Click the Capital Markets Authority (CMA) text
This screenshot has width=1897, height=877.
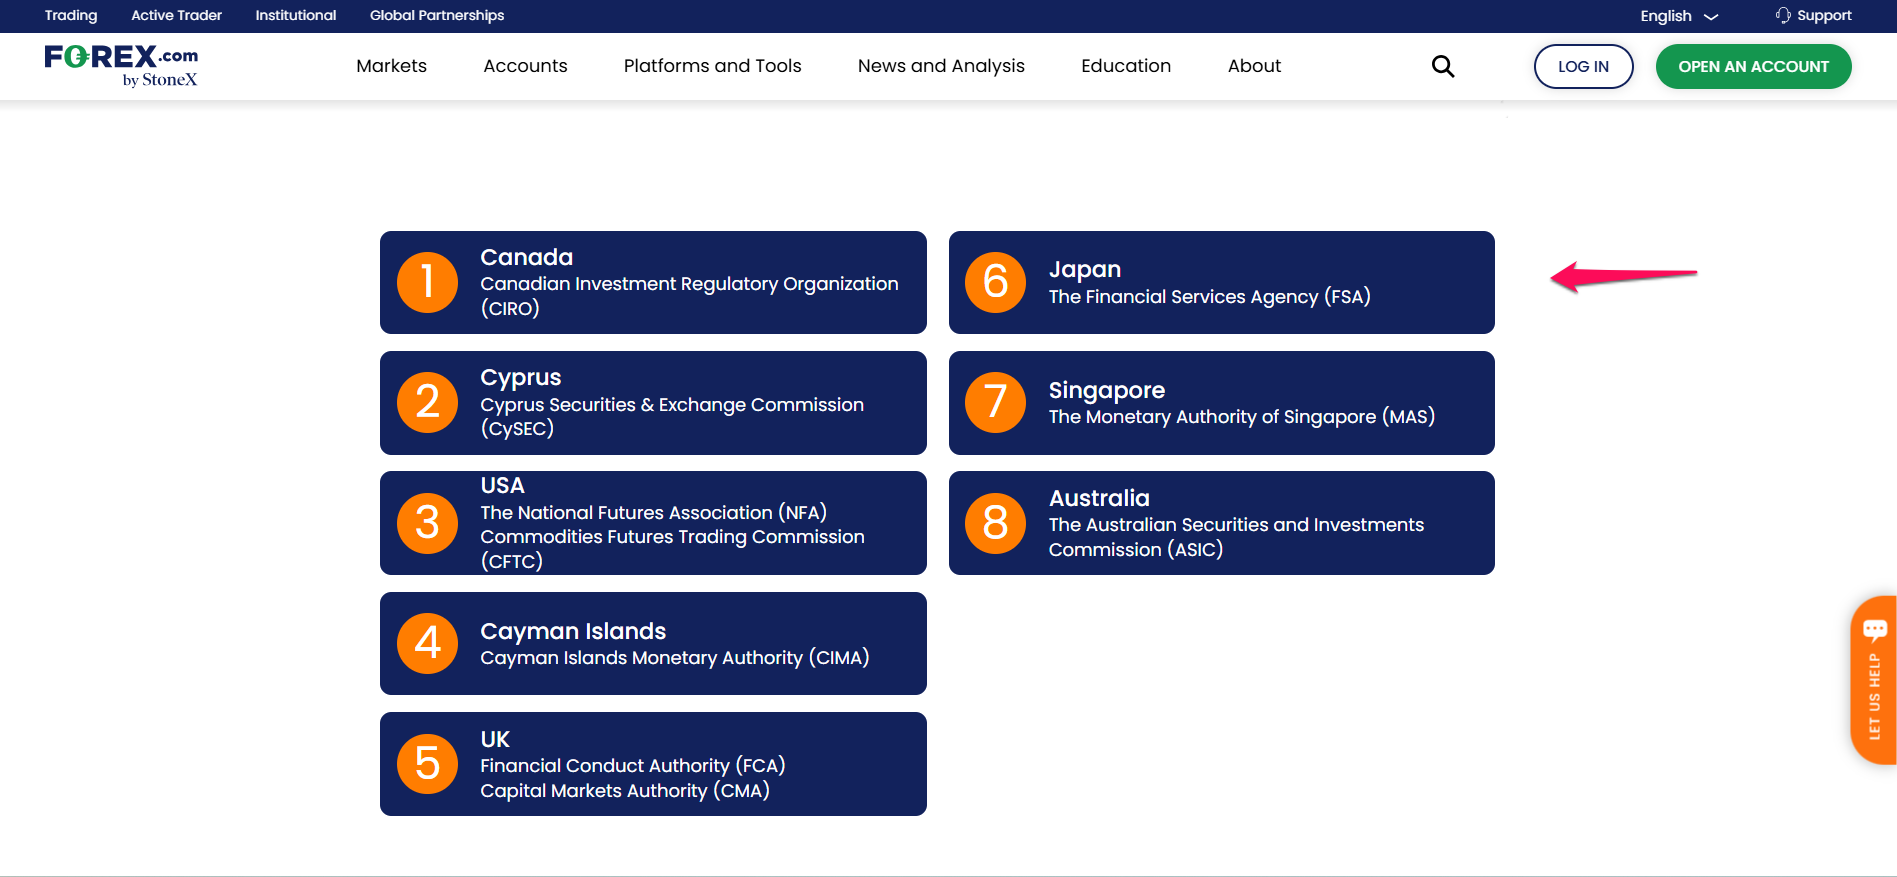point(625,790)
